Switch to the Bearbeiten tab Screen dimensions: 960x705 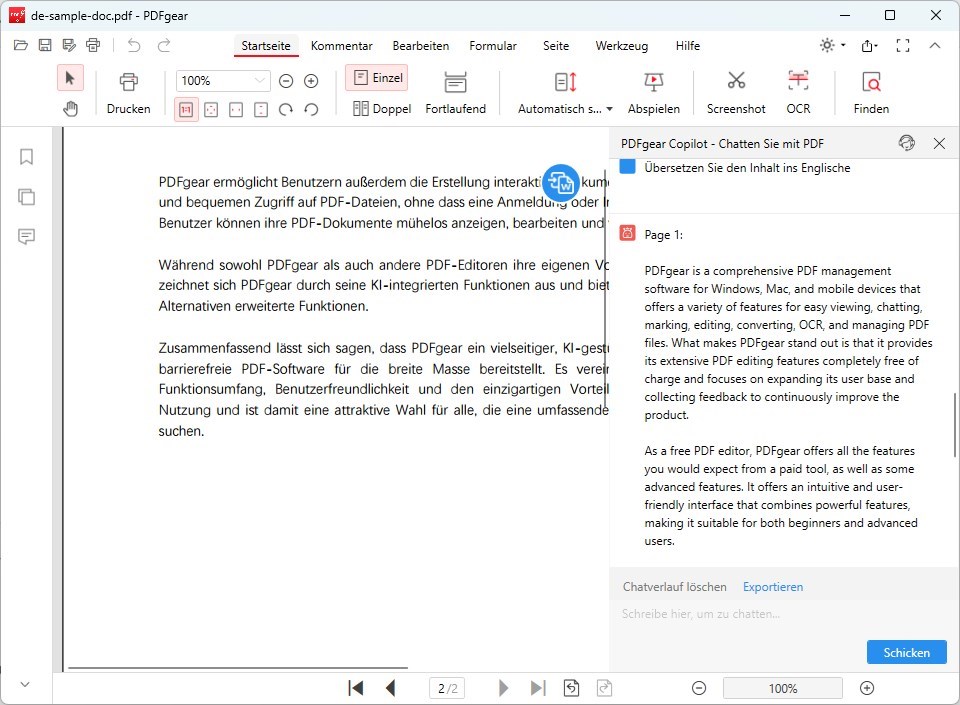coord(421,46)
